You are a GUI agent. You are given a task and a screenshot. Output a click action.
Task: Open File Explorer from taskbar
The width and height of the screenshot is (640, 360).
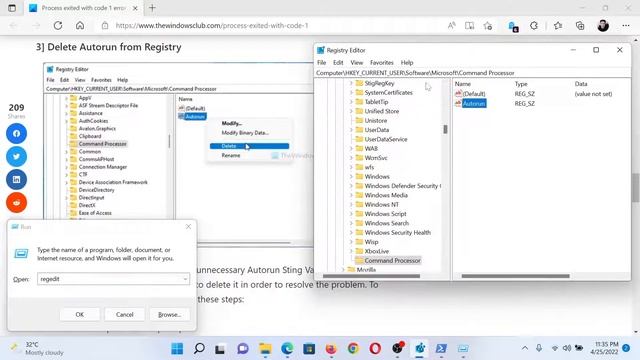[x=265, y=349]
